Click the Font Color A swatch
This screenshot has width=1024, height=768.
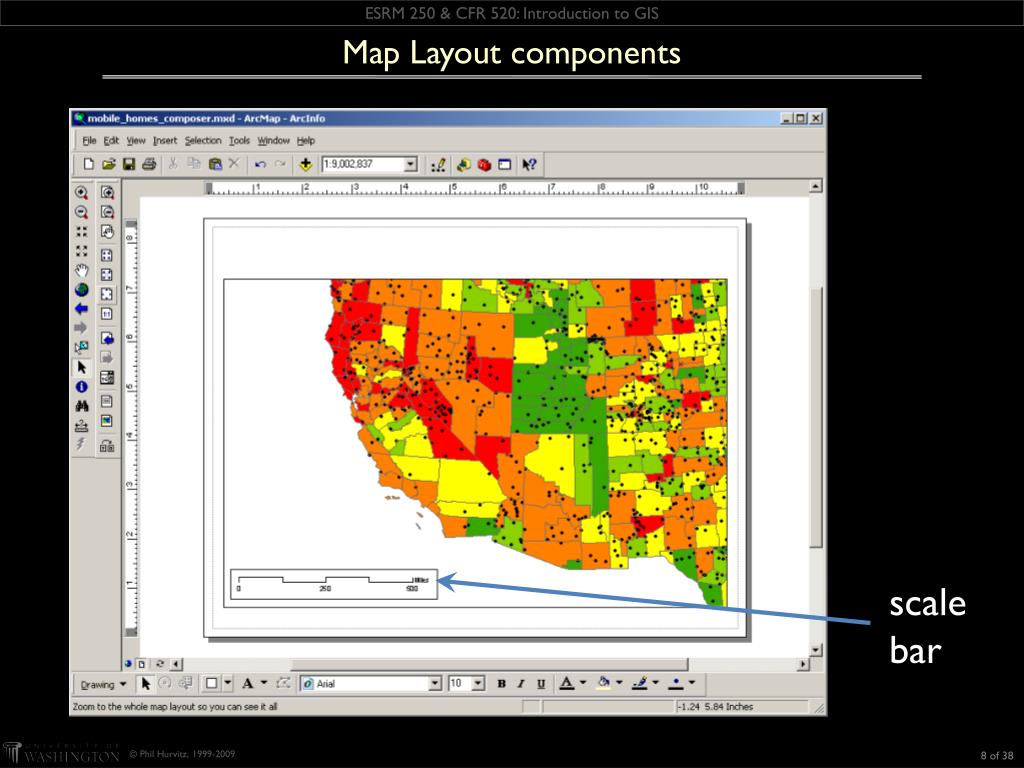pyautogui.click(x=567, y=684)
